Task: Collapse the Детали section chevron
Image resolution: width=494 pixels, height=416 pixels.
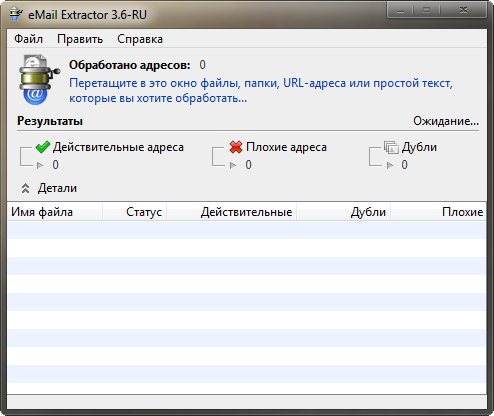Action: click(x=25, y=188)
